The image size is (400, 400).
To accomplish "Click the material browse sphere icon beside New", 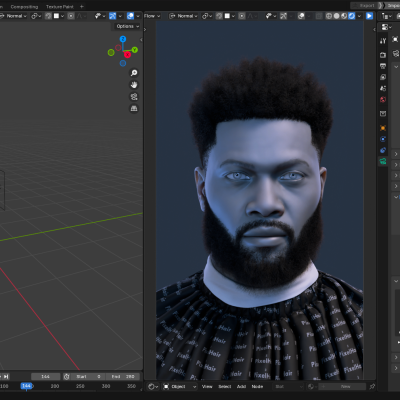I will (311, 387).
